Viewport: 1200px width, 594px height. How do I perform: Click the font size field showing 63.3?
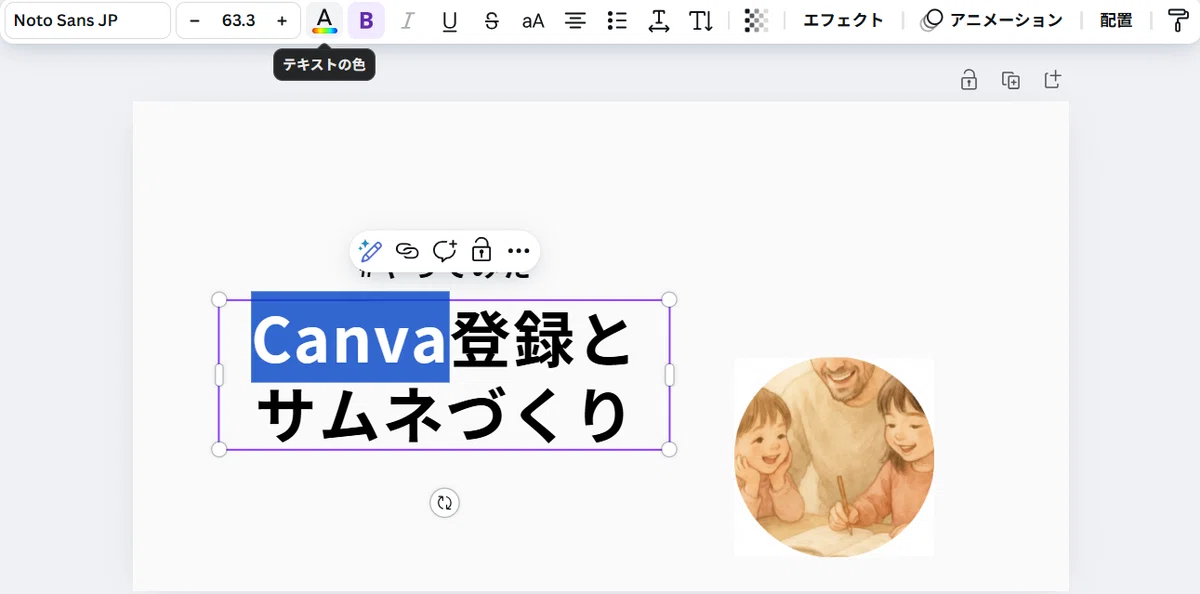(x=238, y=20)
